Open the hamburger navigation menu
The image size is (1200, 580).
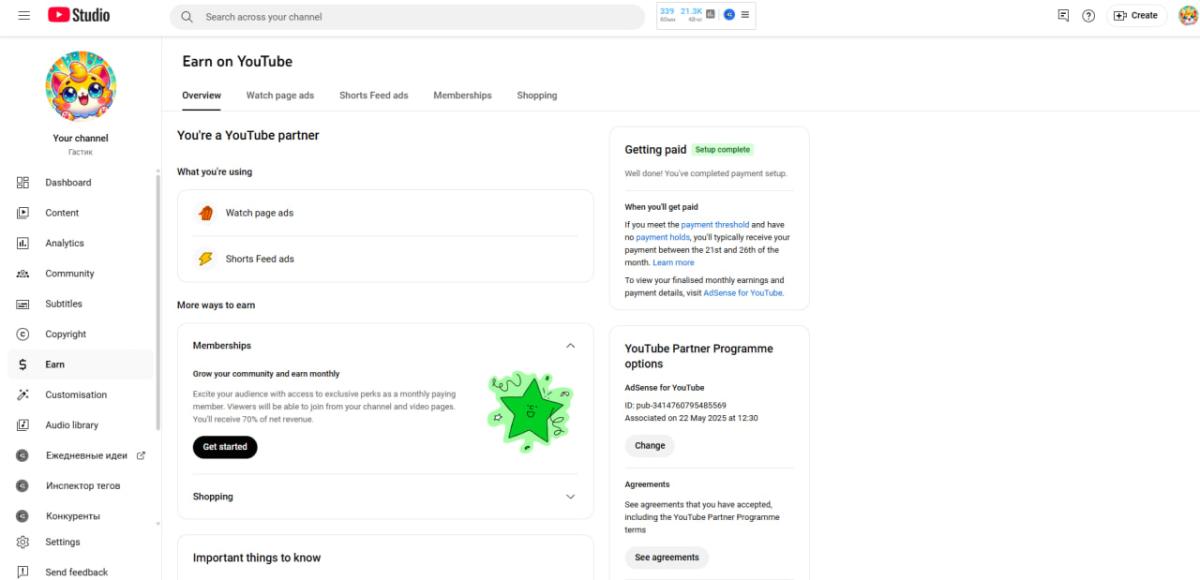[24, 15]
